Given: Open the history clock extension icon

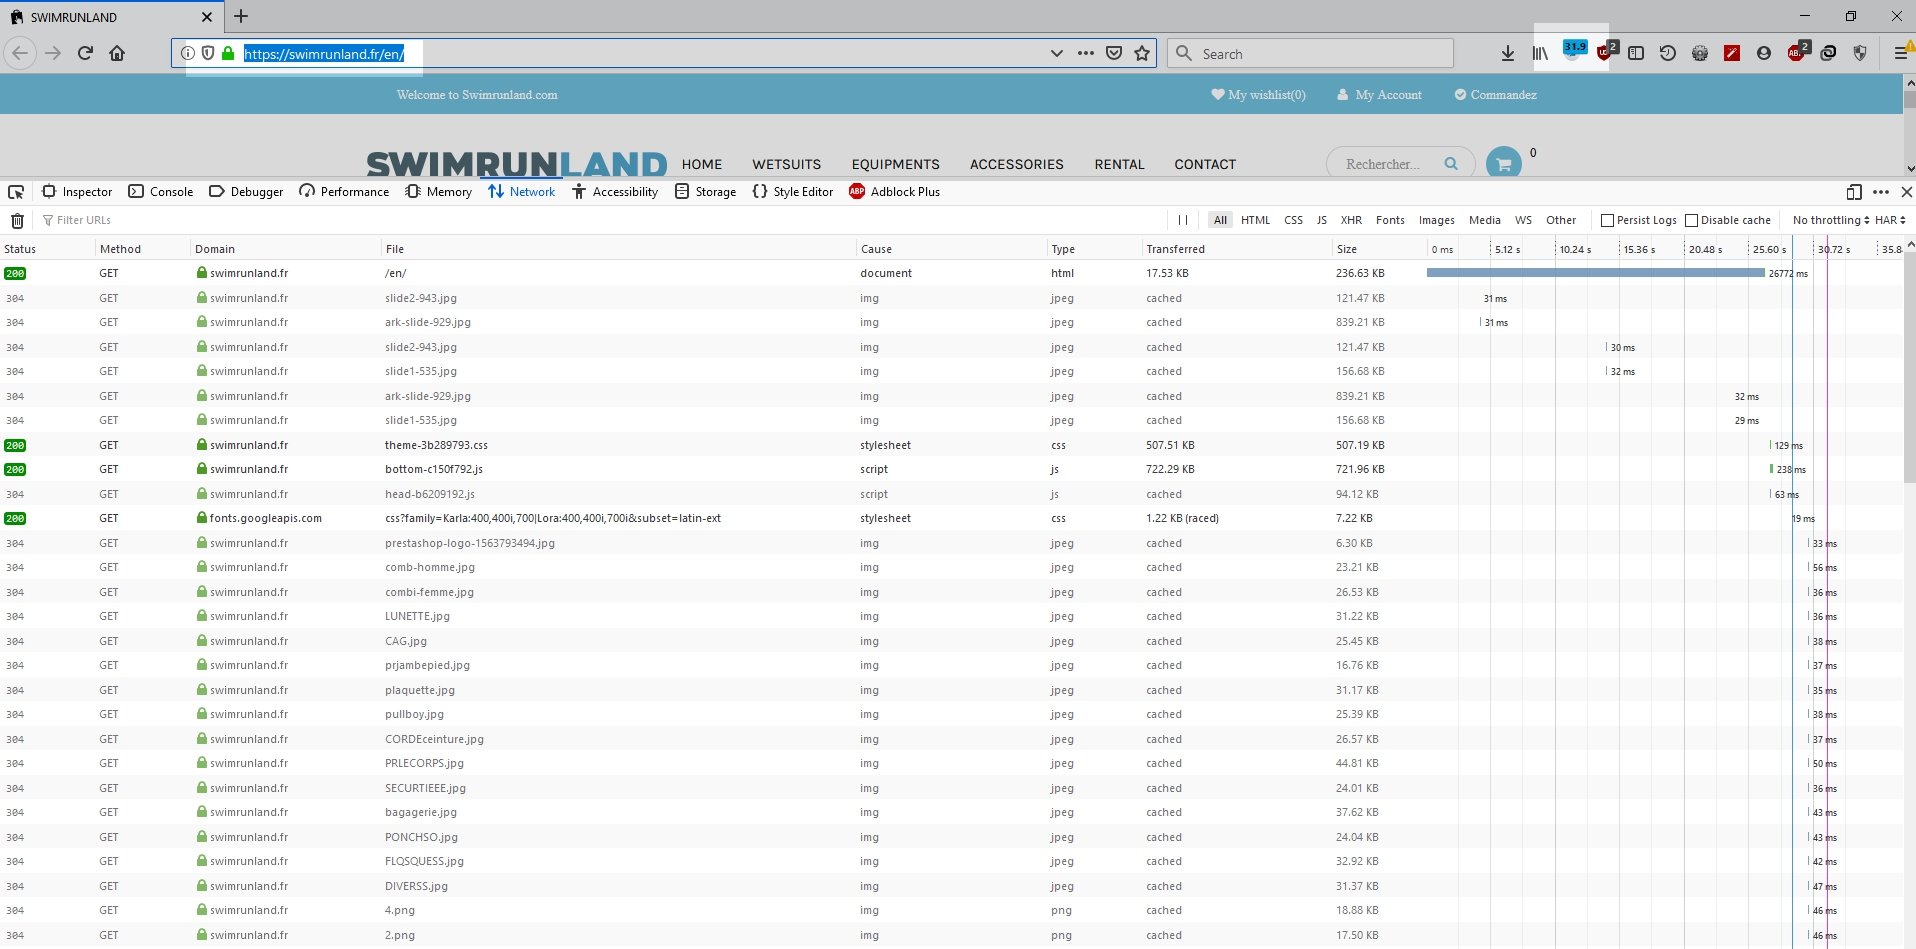Looking at the screenshot, I should click(1668, 53).
